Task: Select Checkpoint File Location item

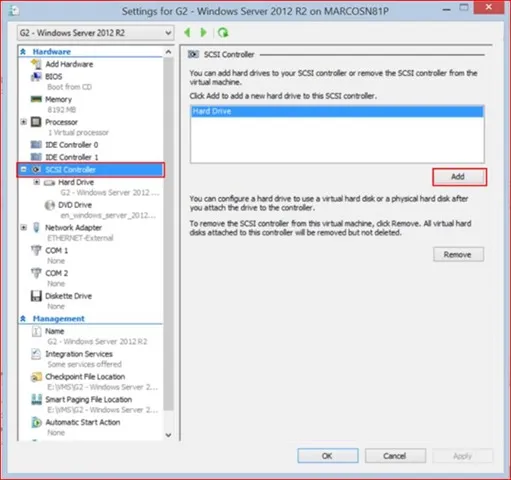Action: point(85,376)
